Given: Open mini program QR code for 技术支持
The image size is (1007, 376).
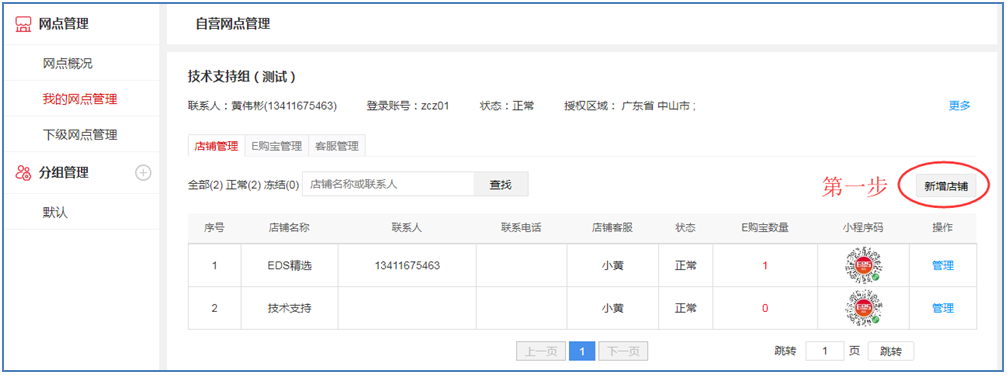Looking at the screenshot, I should click(x=863, y=308).
